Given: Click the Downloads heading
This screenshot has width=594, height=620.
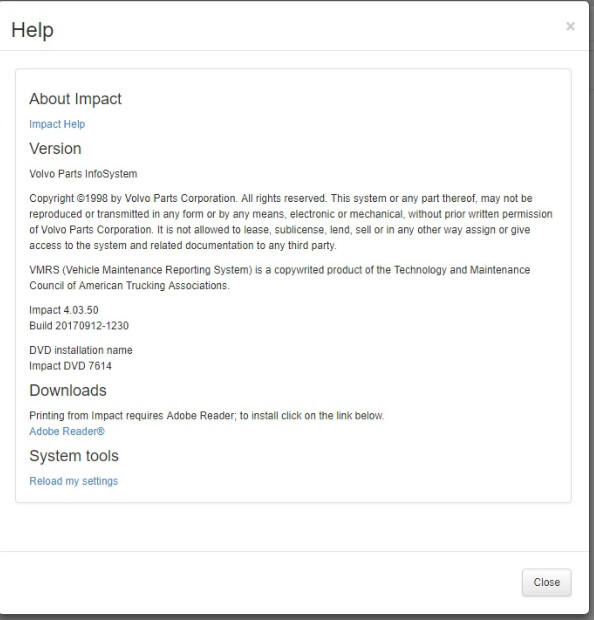Looking at the screenshot, I should 68,391.
